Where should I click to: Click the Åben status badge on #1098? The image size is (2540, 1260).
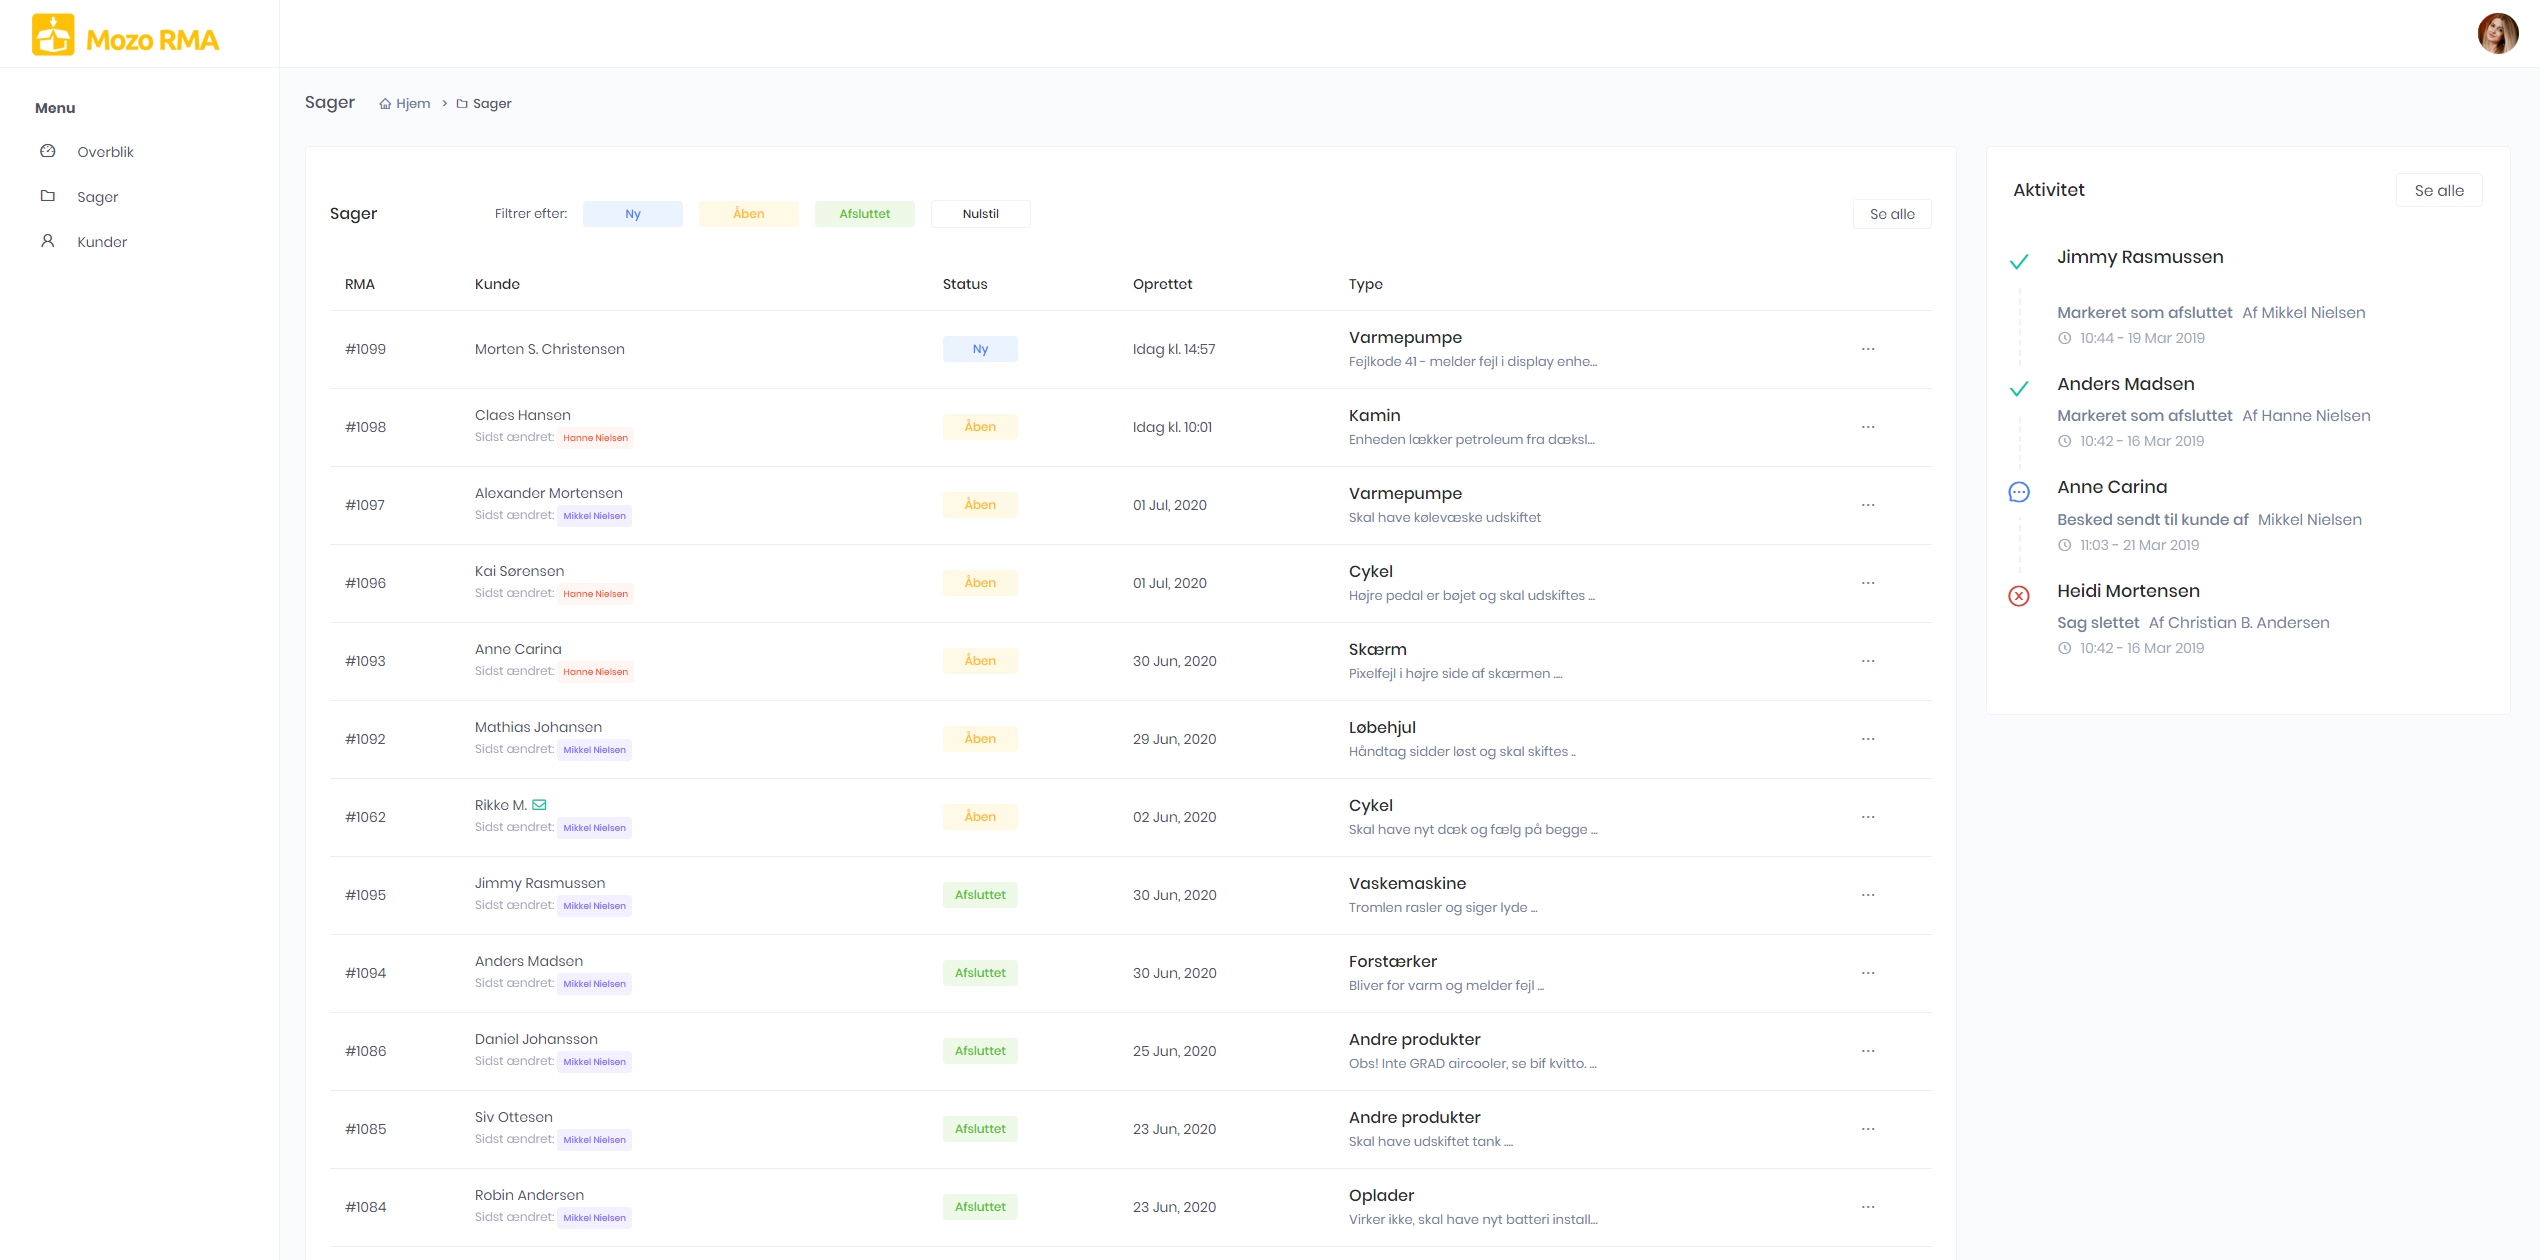(980, 427)
